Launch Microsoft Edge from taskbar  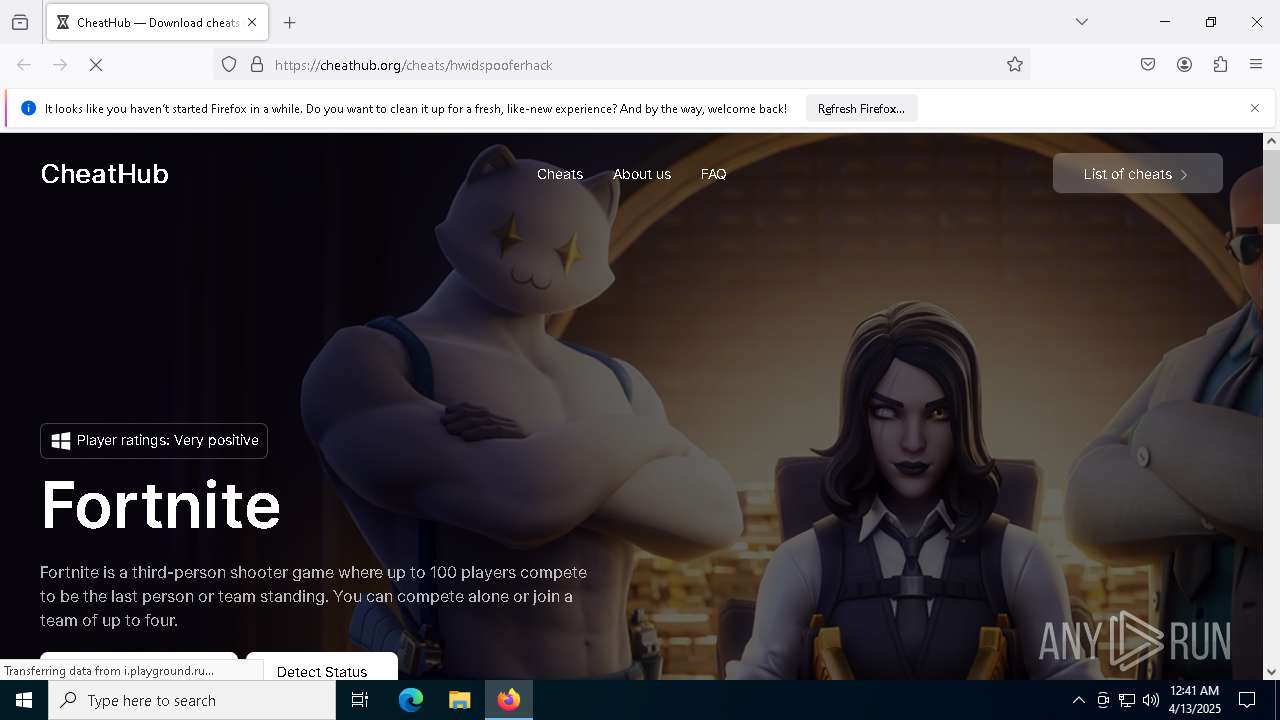pos(411,700)
